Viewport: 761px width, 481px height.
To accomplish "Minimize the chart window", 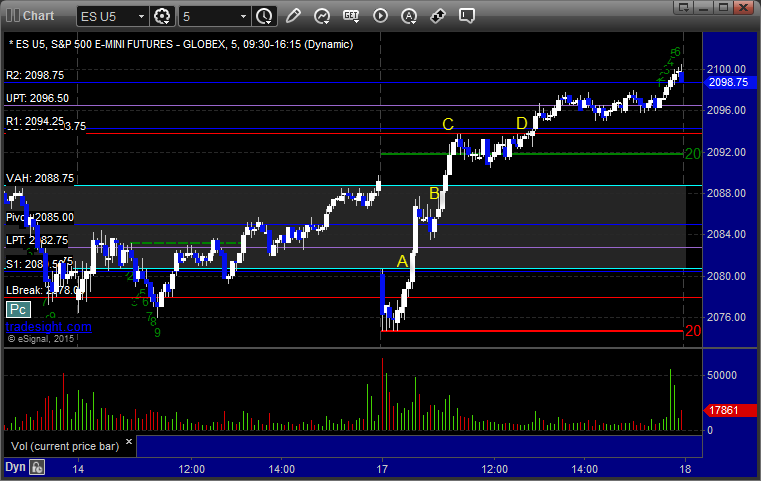I will (x=704, y=7).
